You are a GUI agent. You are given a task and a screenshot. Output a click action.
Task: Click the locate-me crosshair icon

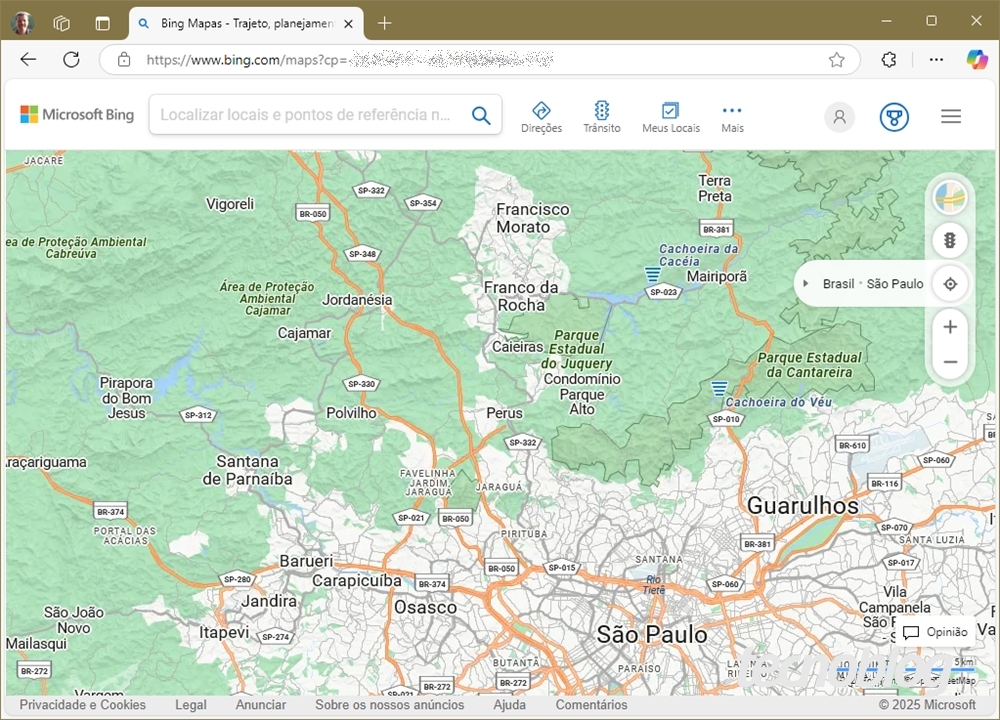[950, 284]
